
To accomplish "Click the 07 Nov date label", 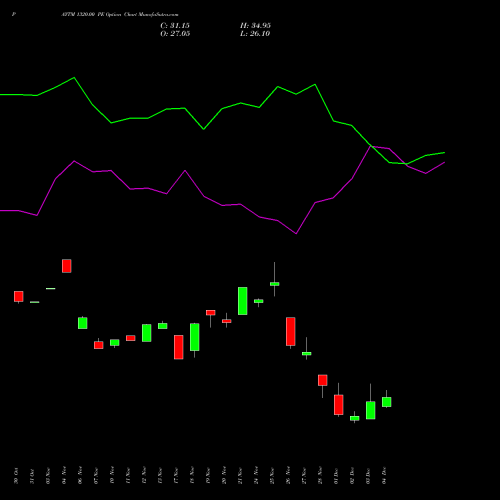I will pos(96,476).
